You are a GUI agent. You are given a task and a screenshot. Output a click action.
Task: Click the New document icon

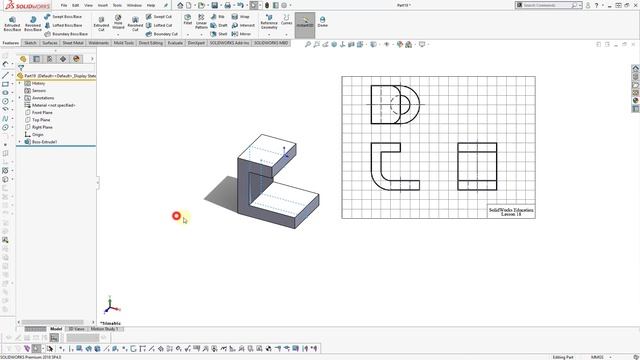[x=189, y=5]
